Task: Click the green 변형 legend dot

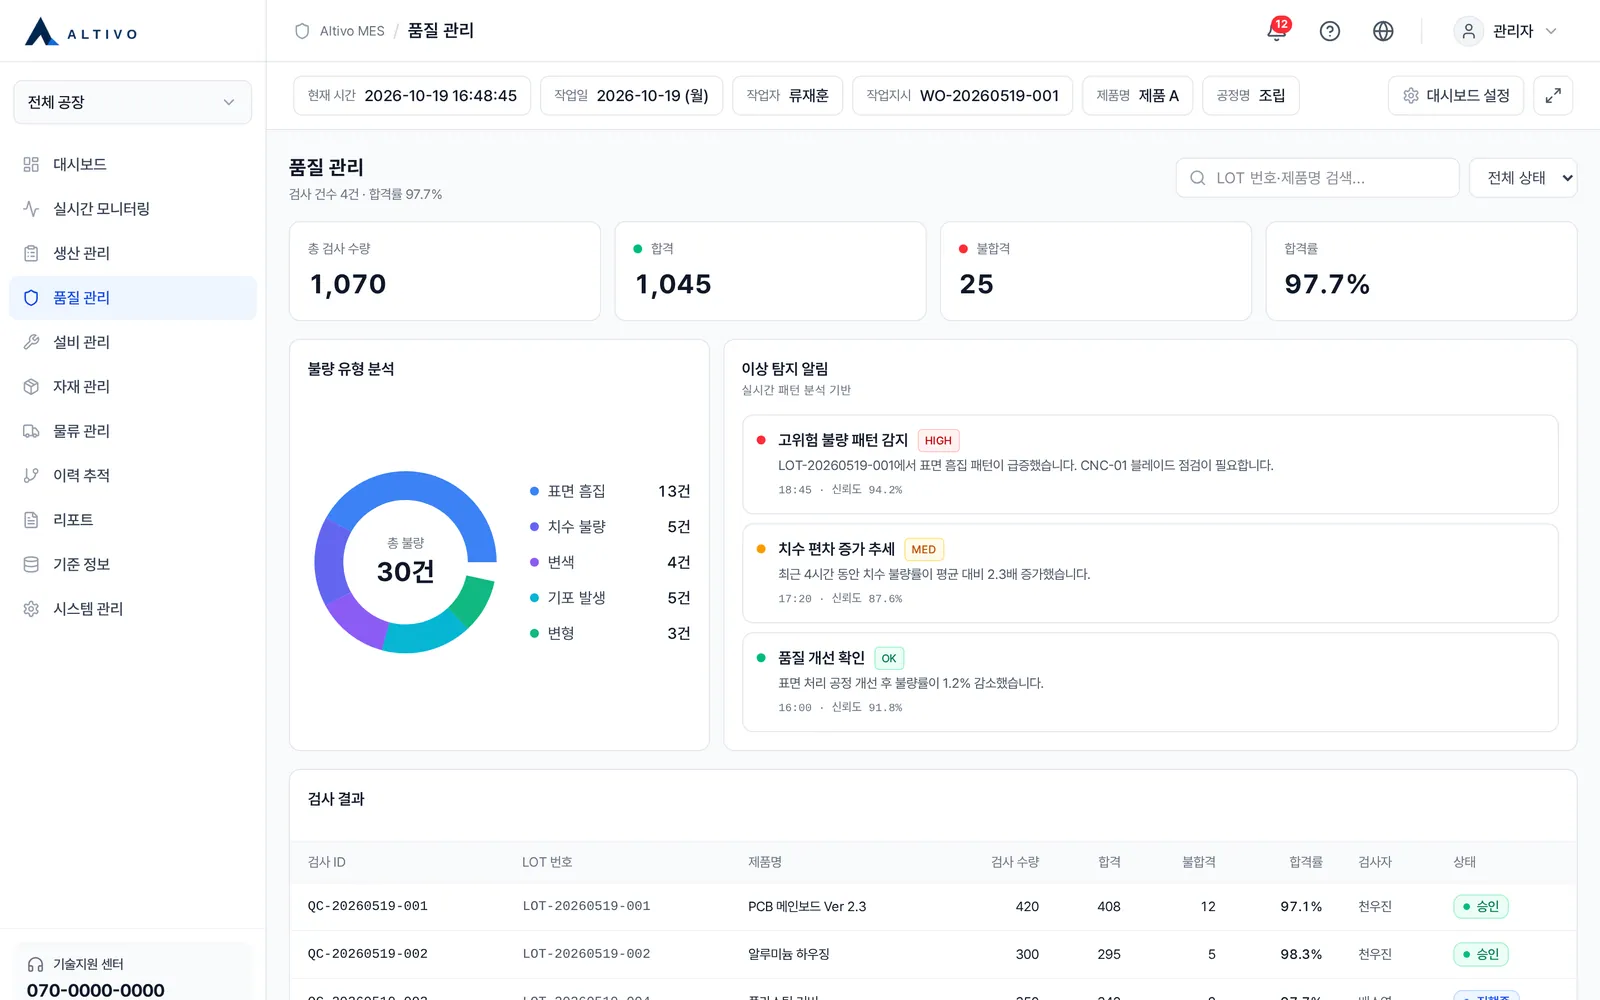Action: 534,634
